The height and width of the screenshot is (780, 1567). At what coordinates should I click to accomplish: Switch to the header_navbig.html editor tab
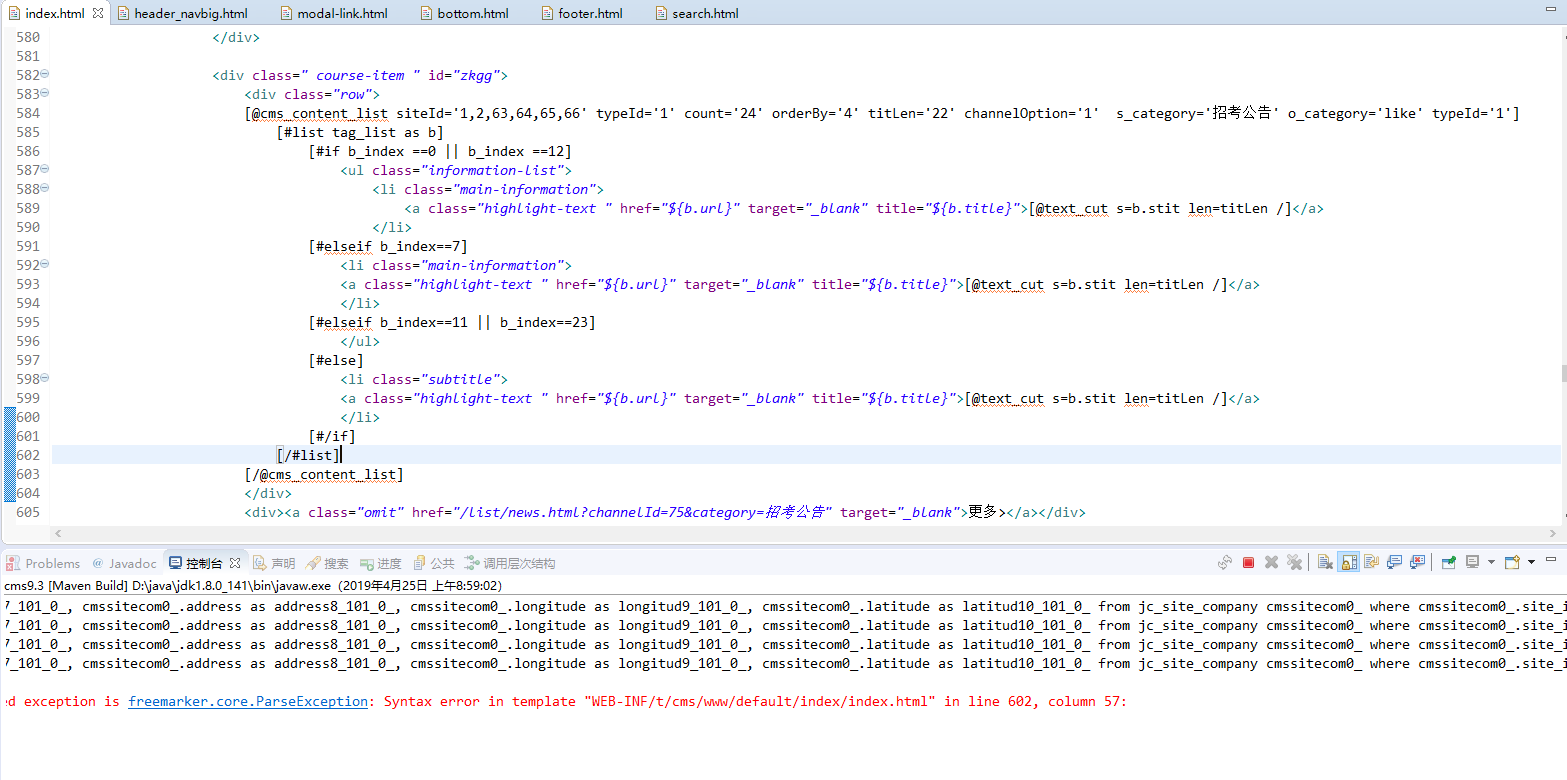click(x=190, y=14)
